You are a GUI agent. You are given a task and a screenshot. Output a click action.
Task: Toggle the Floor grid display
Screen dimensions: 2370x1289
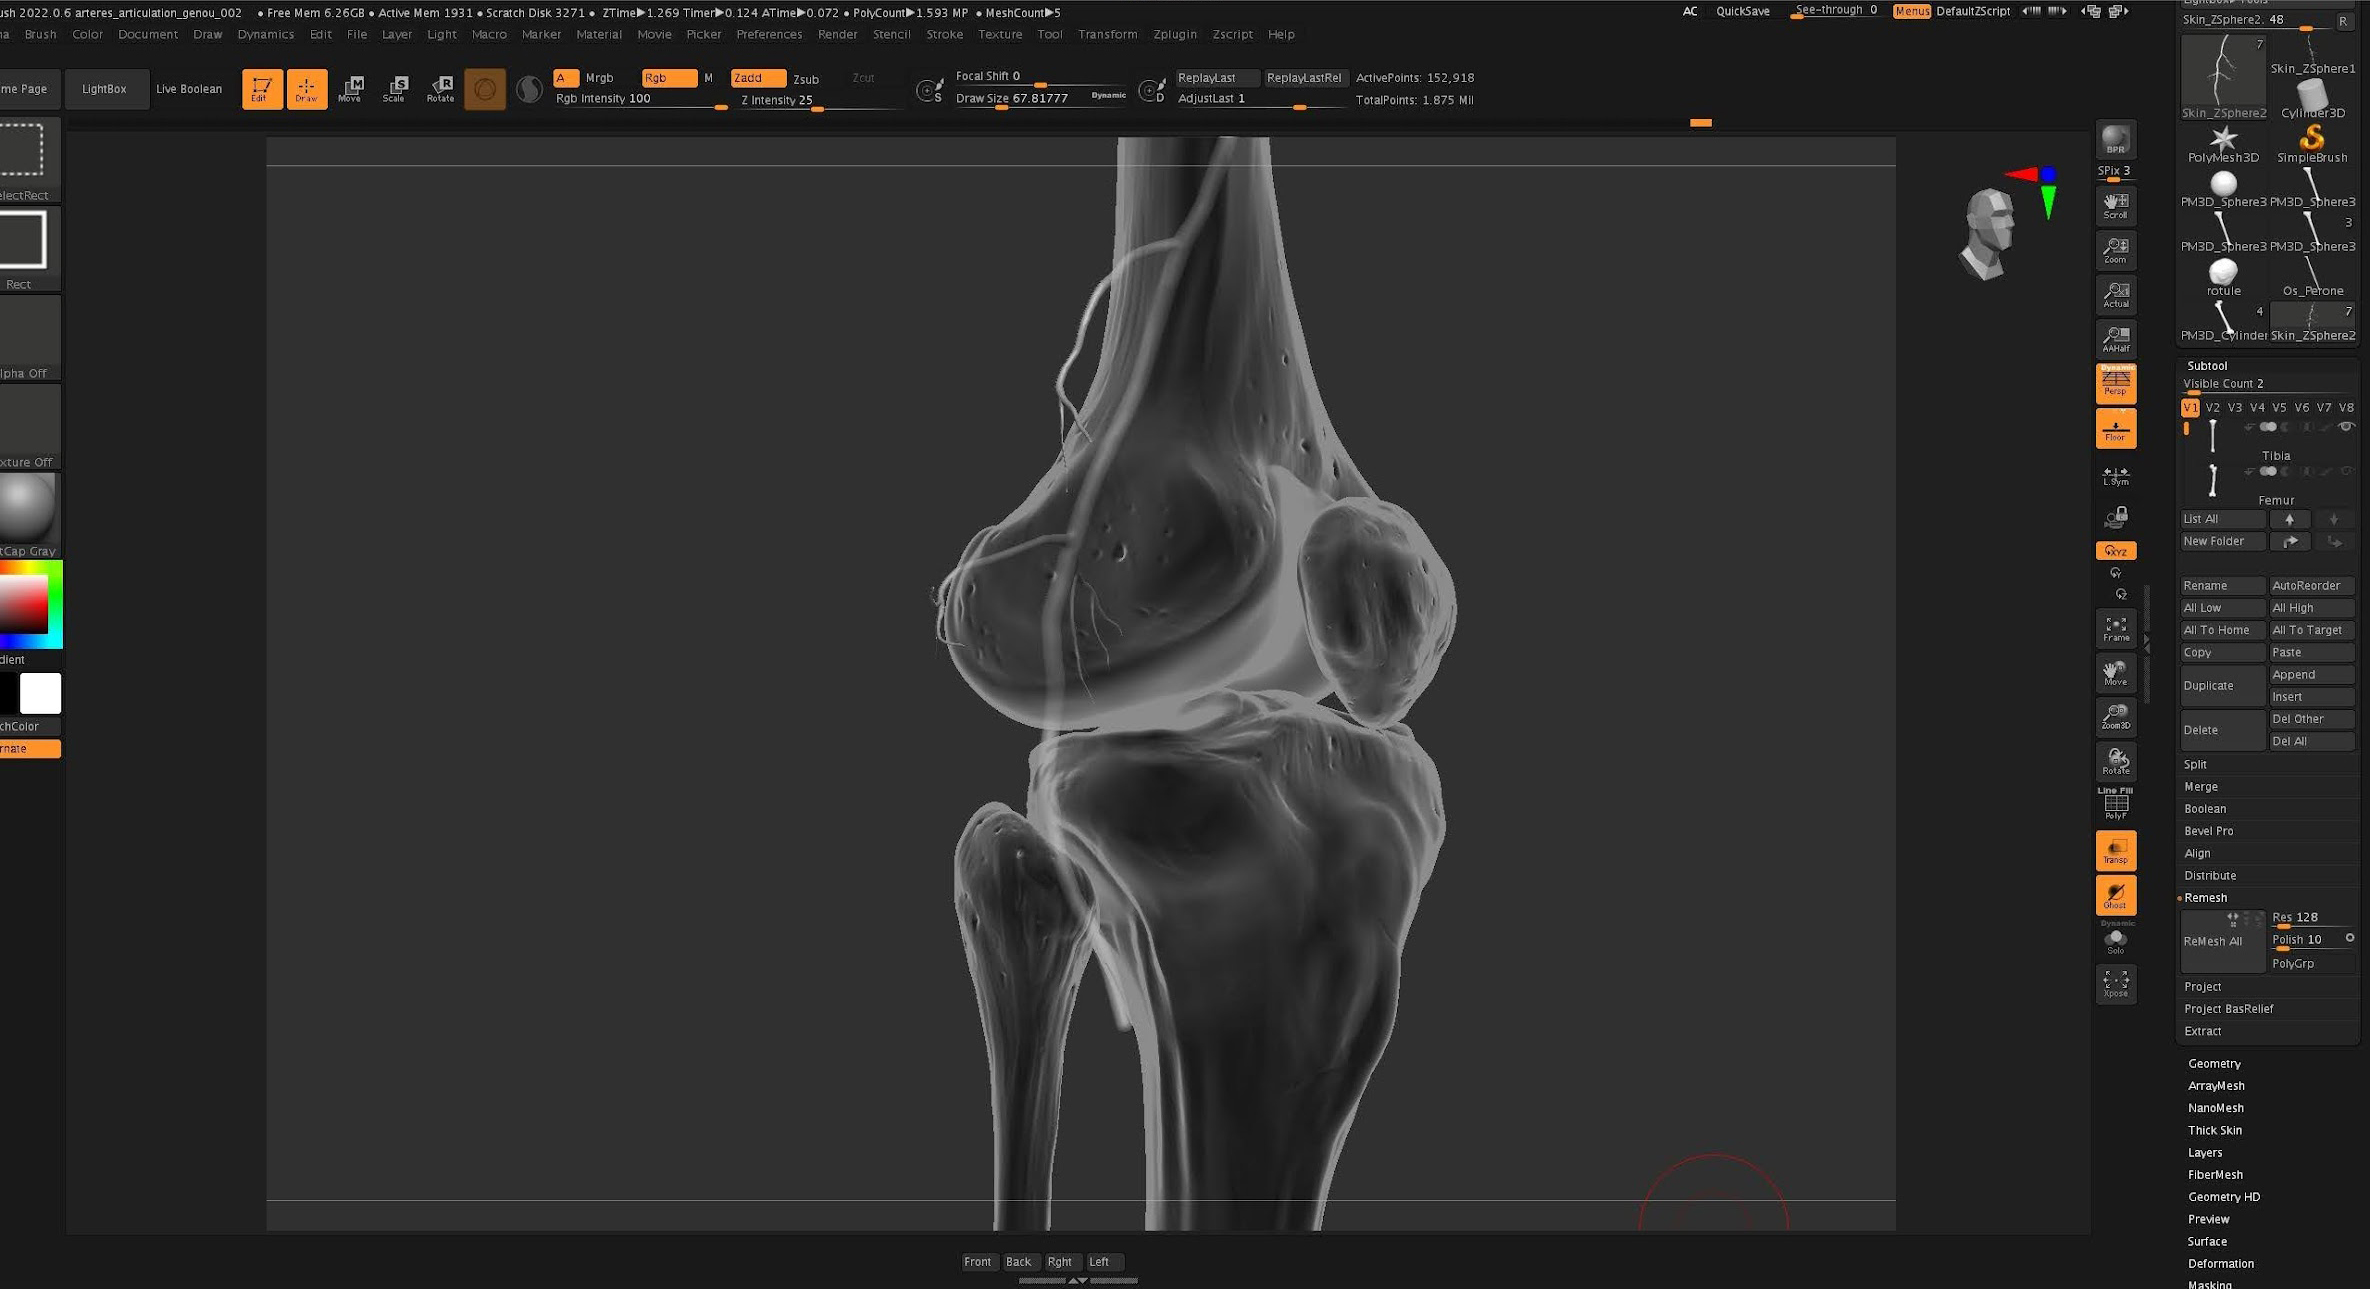click(x=2115, y=429)
